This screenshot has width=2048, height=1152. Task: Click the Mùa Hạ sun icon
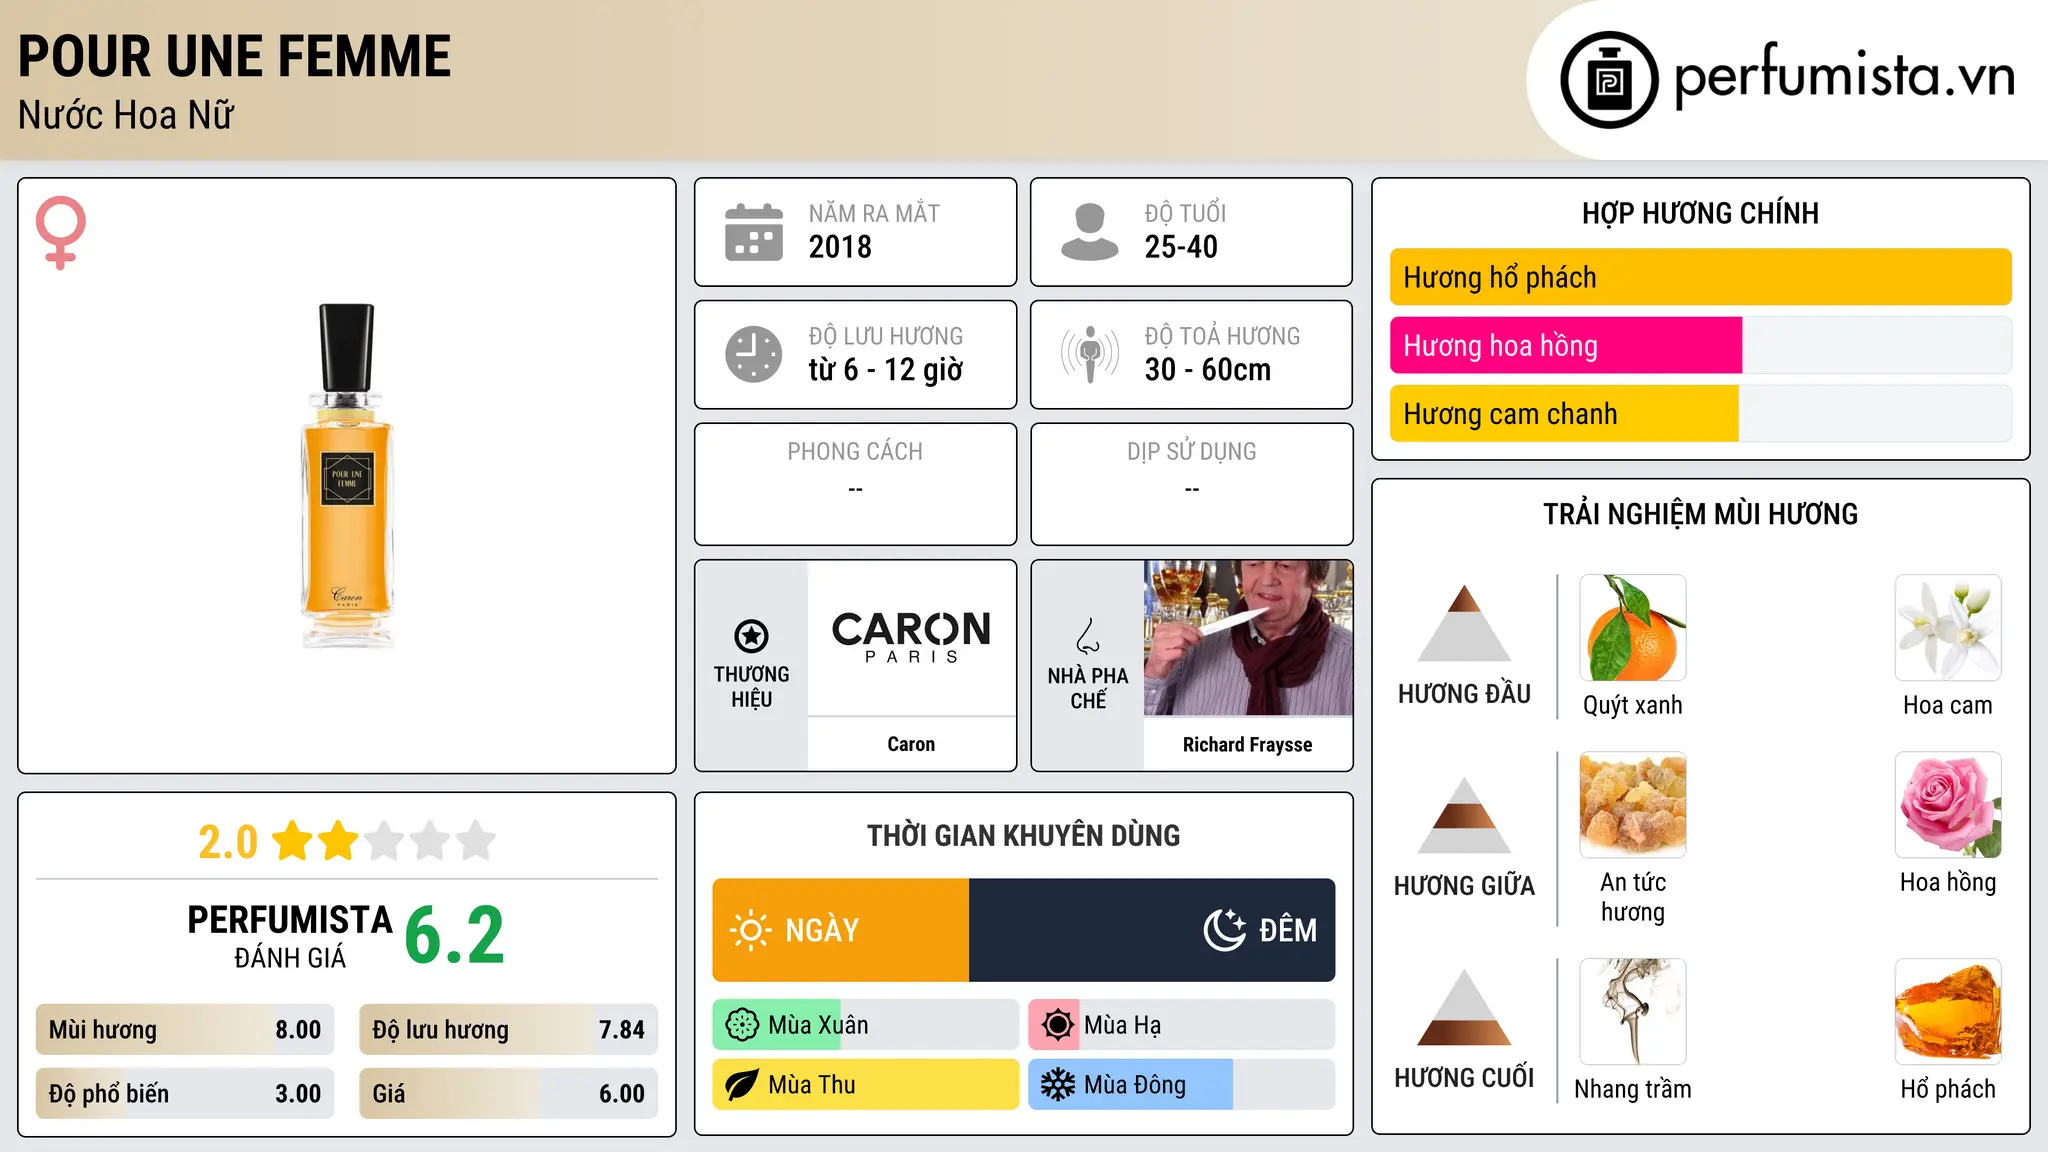pos(1057,1025)
